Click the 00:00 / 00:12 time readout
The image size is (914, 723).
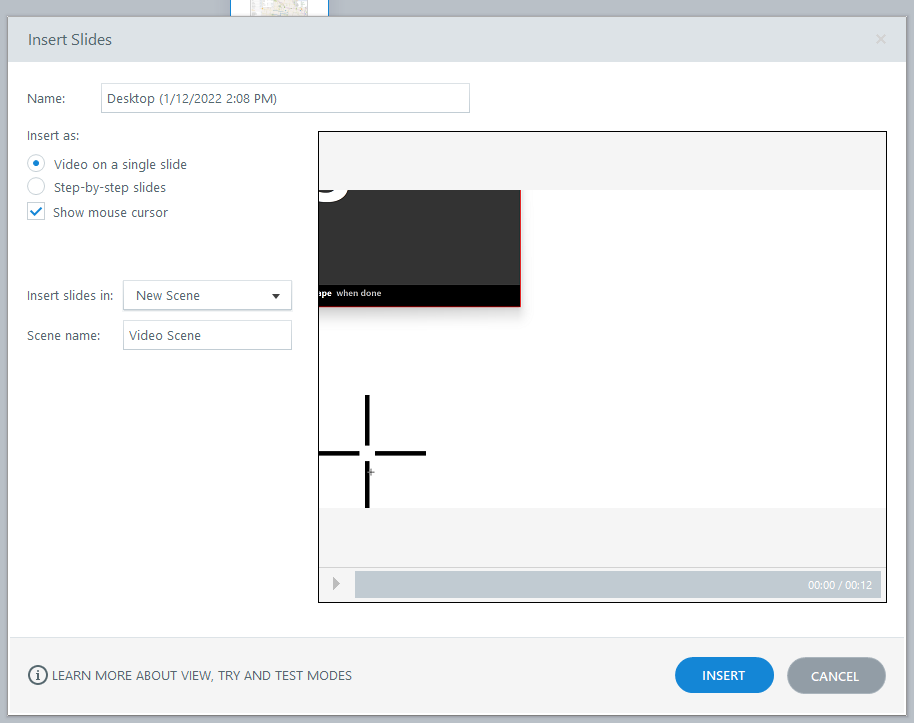point(839,585)
